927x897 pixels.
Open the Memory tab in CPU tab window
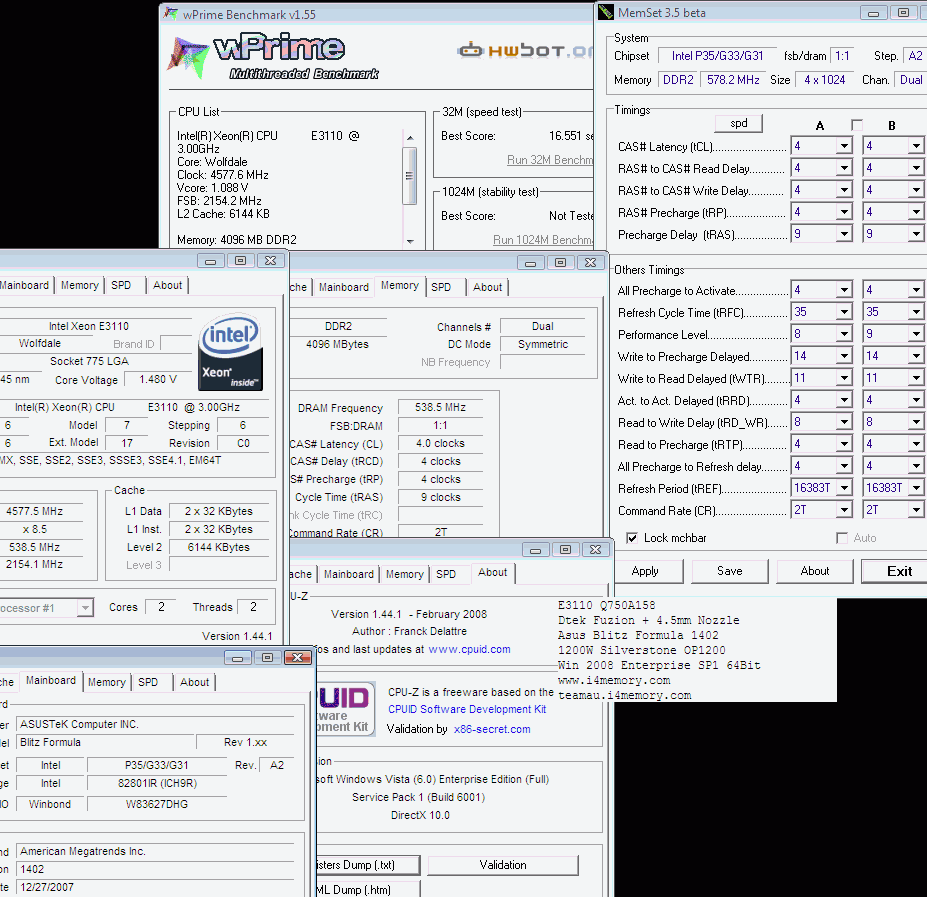pos(80,285)
